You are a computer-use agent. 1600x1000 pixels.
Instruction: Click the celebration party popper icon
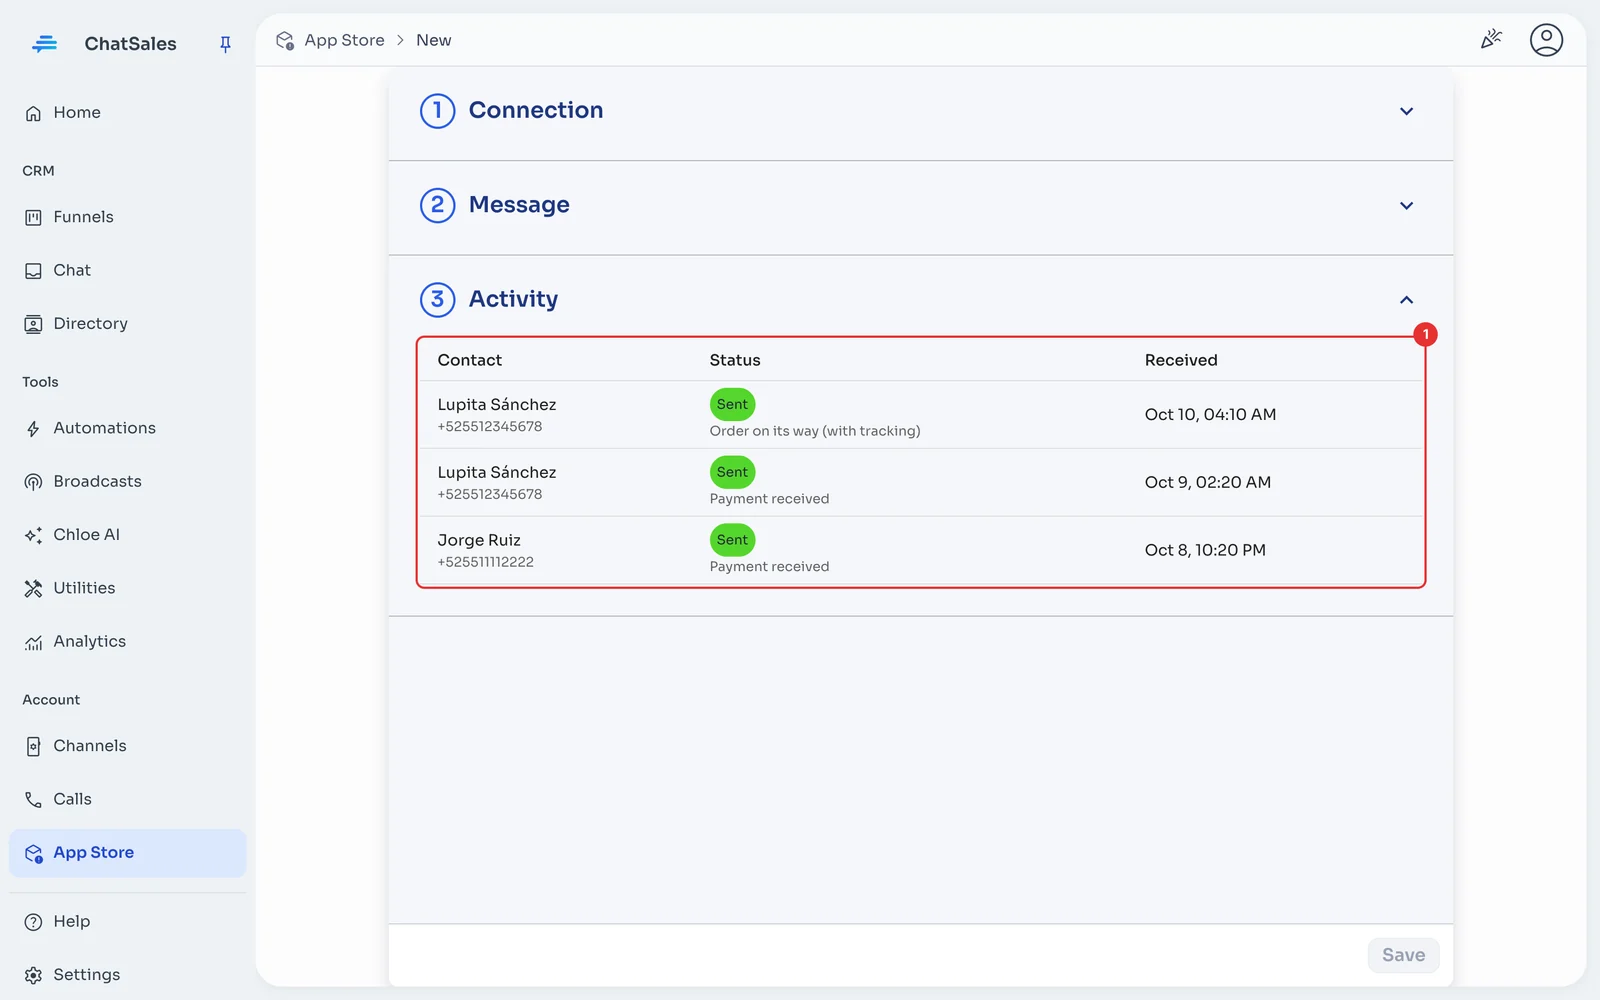coord(1491,40)
